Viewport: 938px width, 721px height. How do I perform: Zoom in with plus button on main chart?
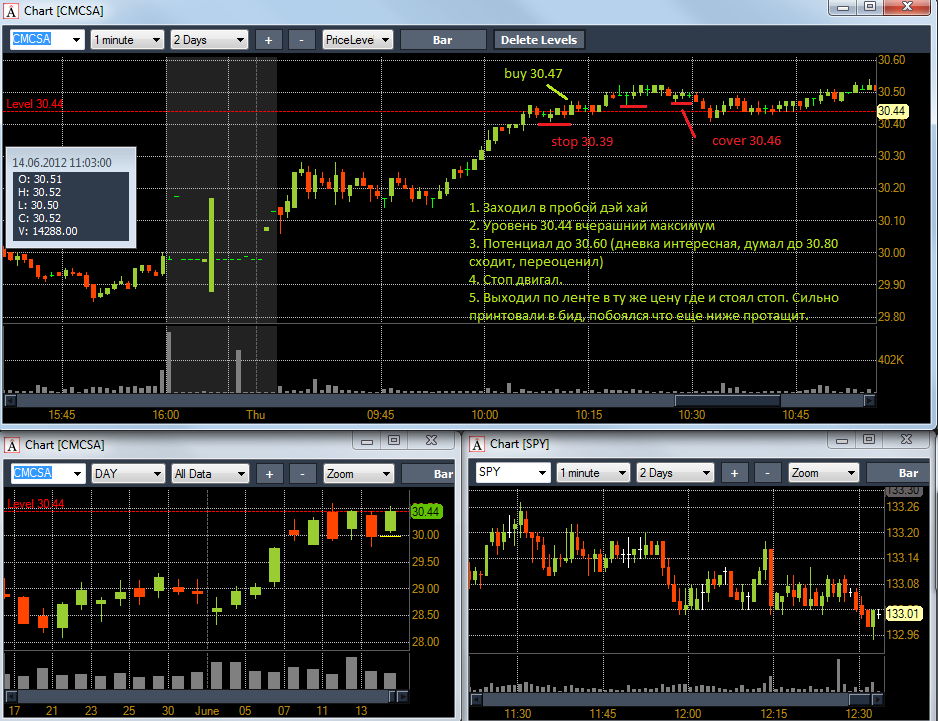(x=269, y=40)
